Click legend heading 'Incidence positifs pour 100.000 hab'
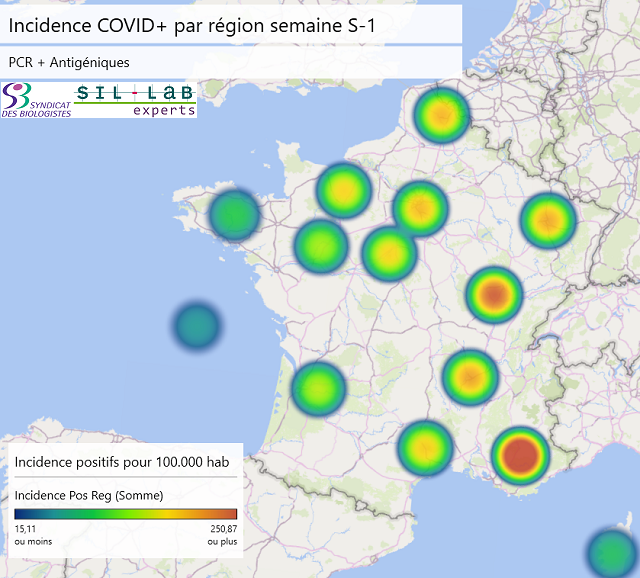Viewport: 640px width, 578px height. click(122, 462)
